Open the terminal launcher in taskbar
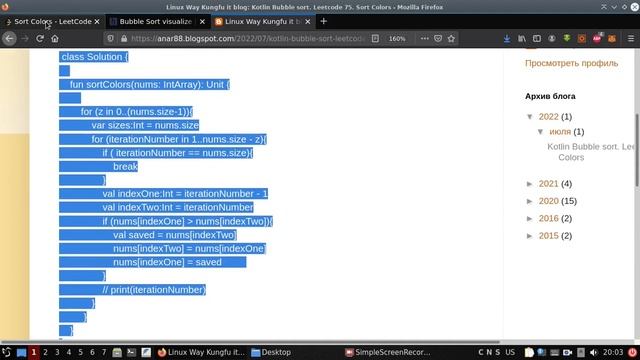This screenshot has width=640, height=360. click(131, 352)
